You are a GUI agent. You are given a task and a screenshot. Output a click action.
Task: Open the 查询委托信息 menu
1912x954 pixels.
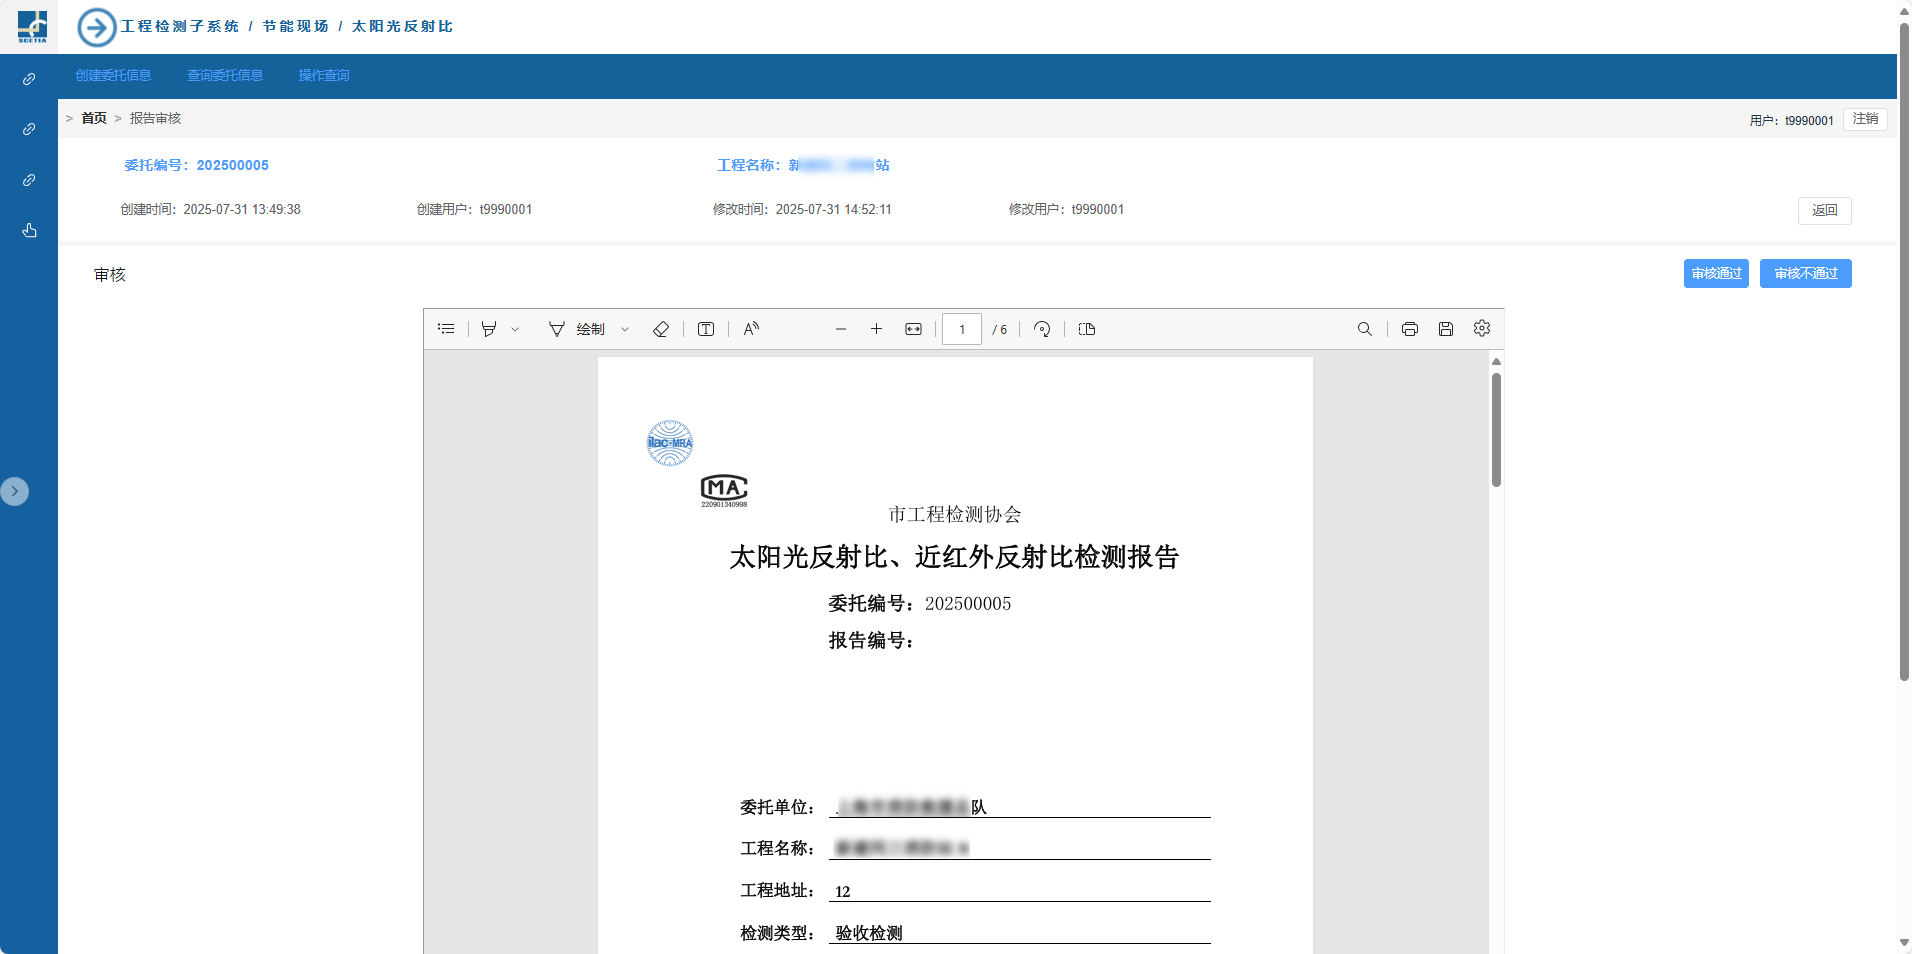[x=225, y=76]
